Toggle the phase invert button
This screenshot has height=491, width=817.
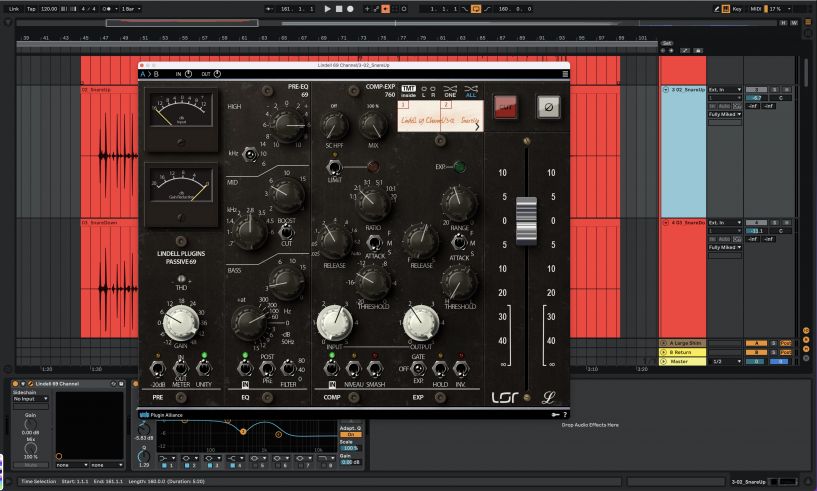pos(549,107)
